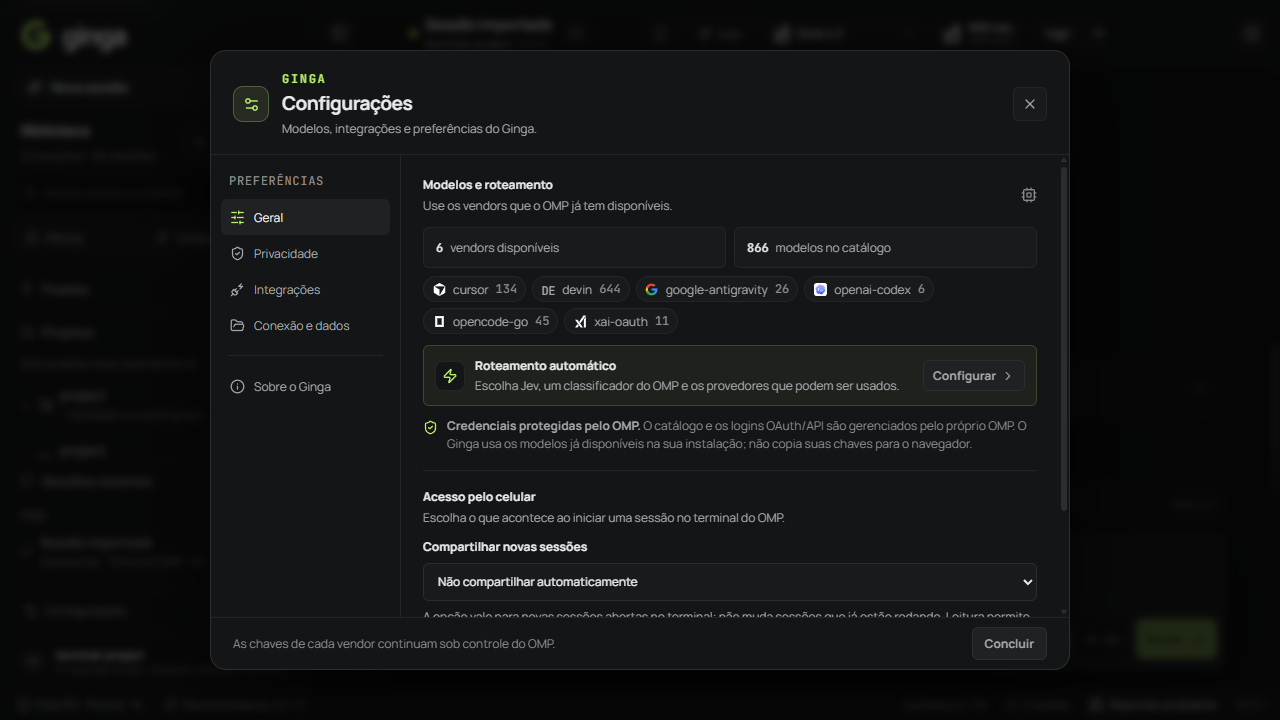This screenshot has width=1280, height=720.
Task: Click the "PREFERÊNCIAS" sidebar header
Action: pyautogui.click(x=277, y=181)
